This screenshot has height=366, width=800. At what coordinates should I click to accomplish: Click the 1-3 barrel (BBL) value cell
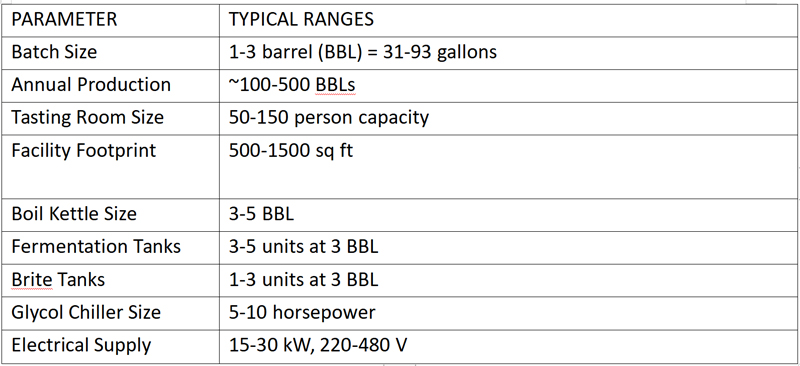[x=509, y=53]
